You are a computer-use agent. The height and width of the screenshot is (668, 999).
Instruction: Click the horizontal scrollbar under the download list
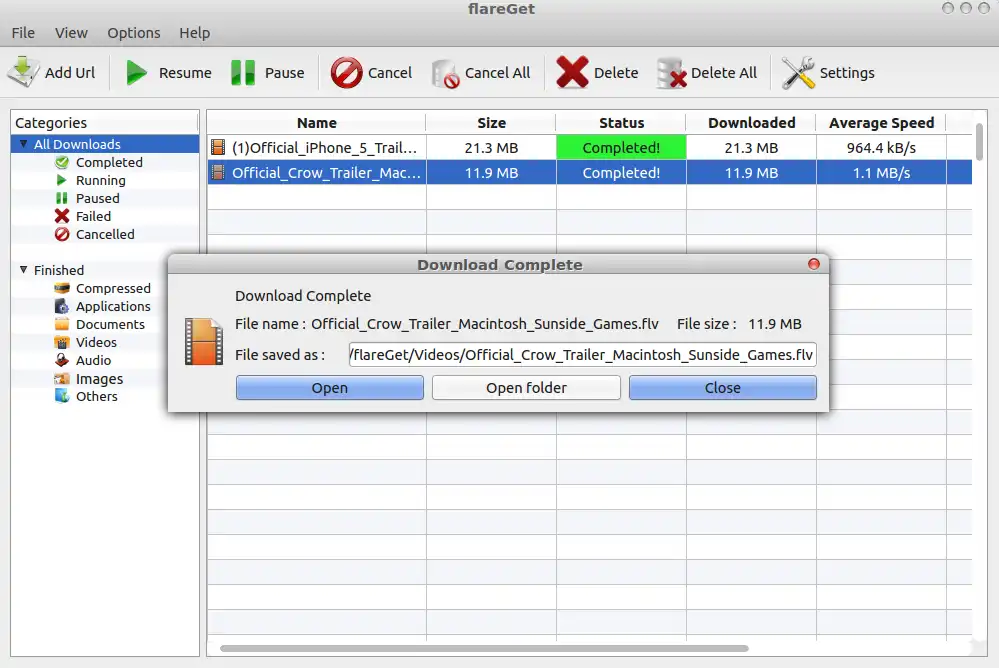coord(484,648)
